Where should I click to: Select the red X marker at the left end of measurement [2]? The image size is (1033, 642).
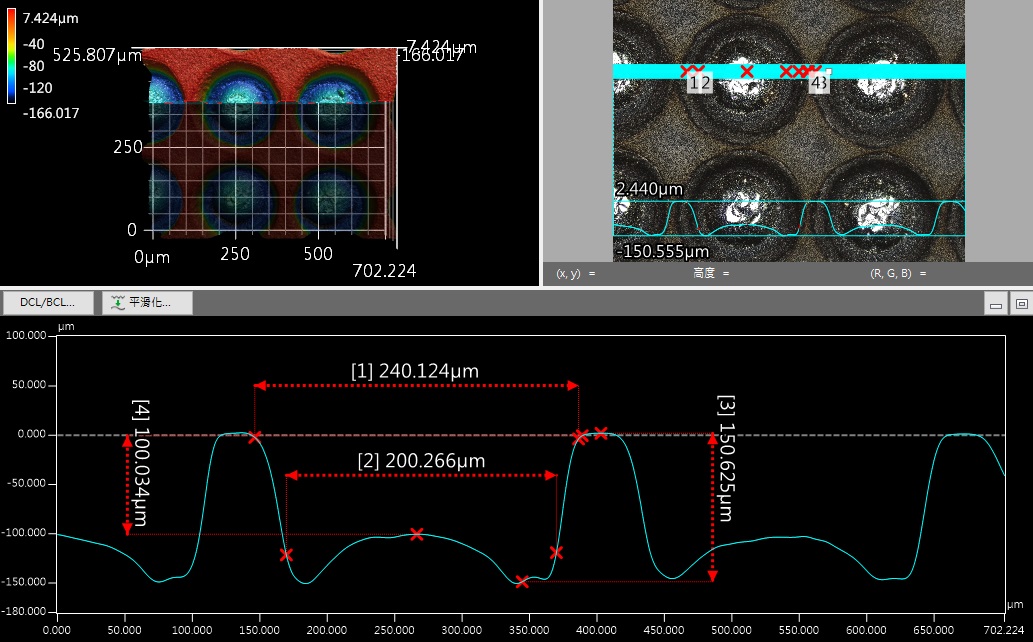(x=286, y=554)
